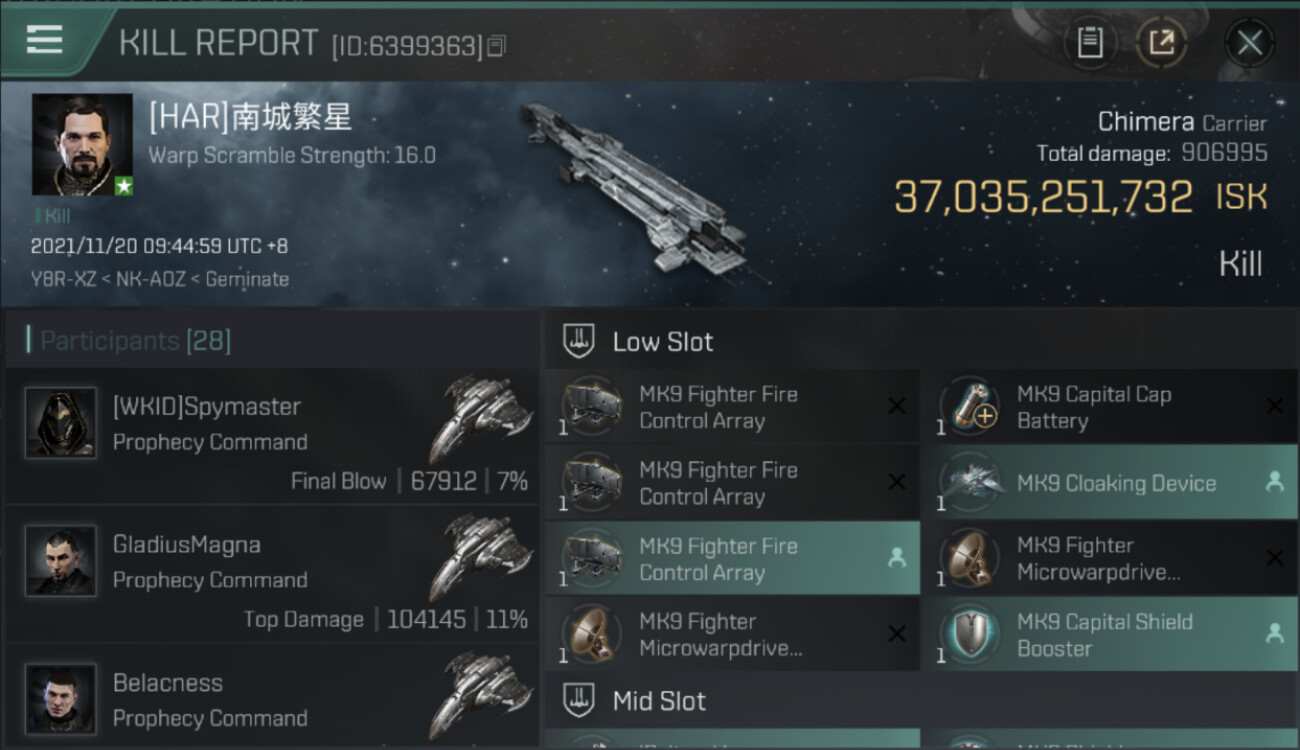Tap the Geminate region location link
1300x750 pixels.
click(x=247, y=280)
